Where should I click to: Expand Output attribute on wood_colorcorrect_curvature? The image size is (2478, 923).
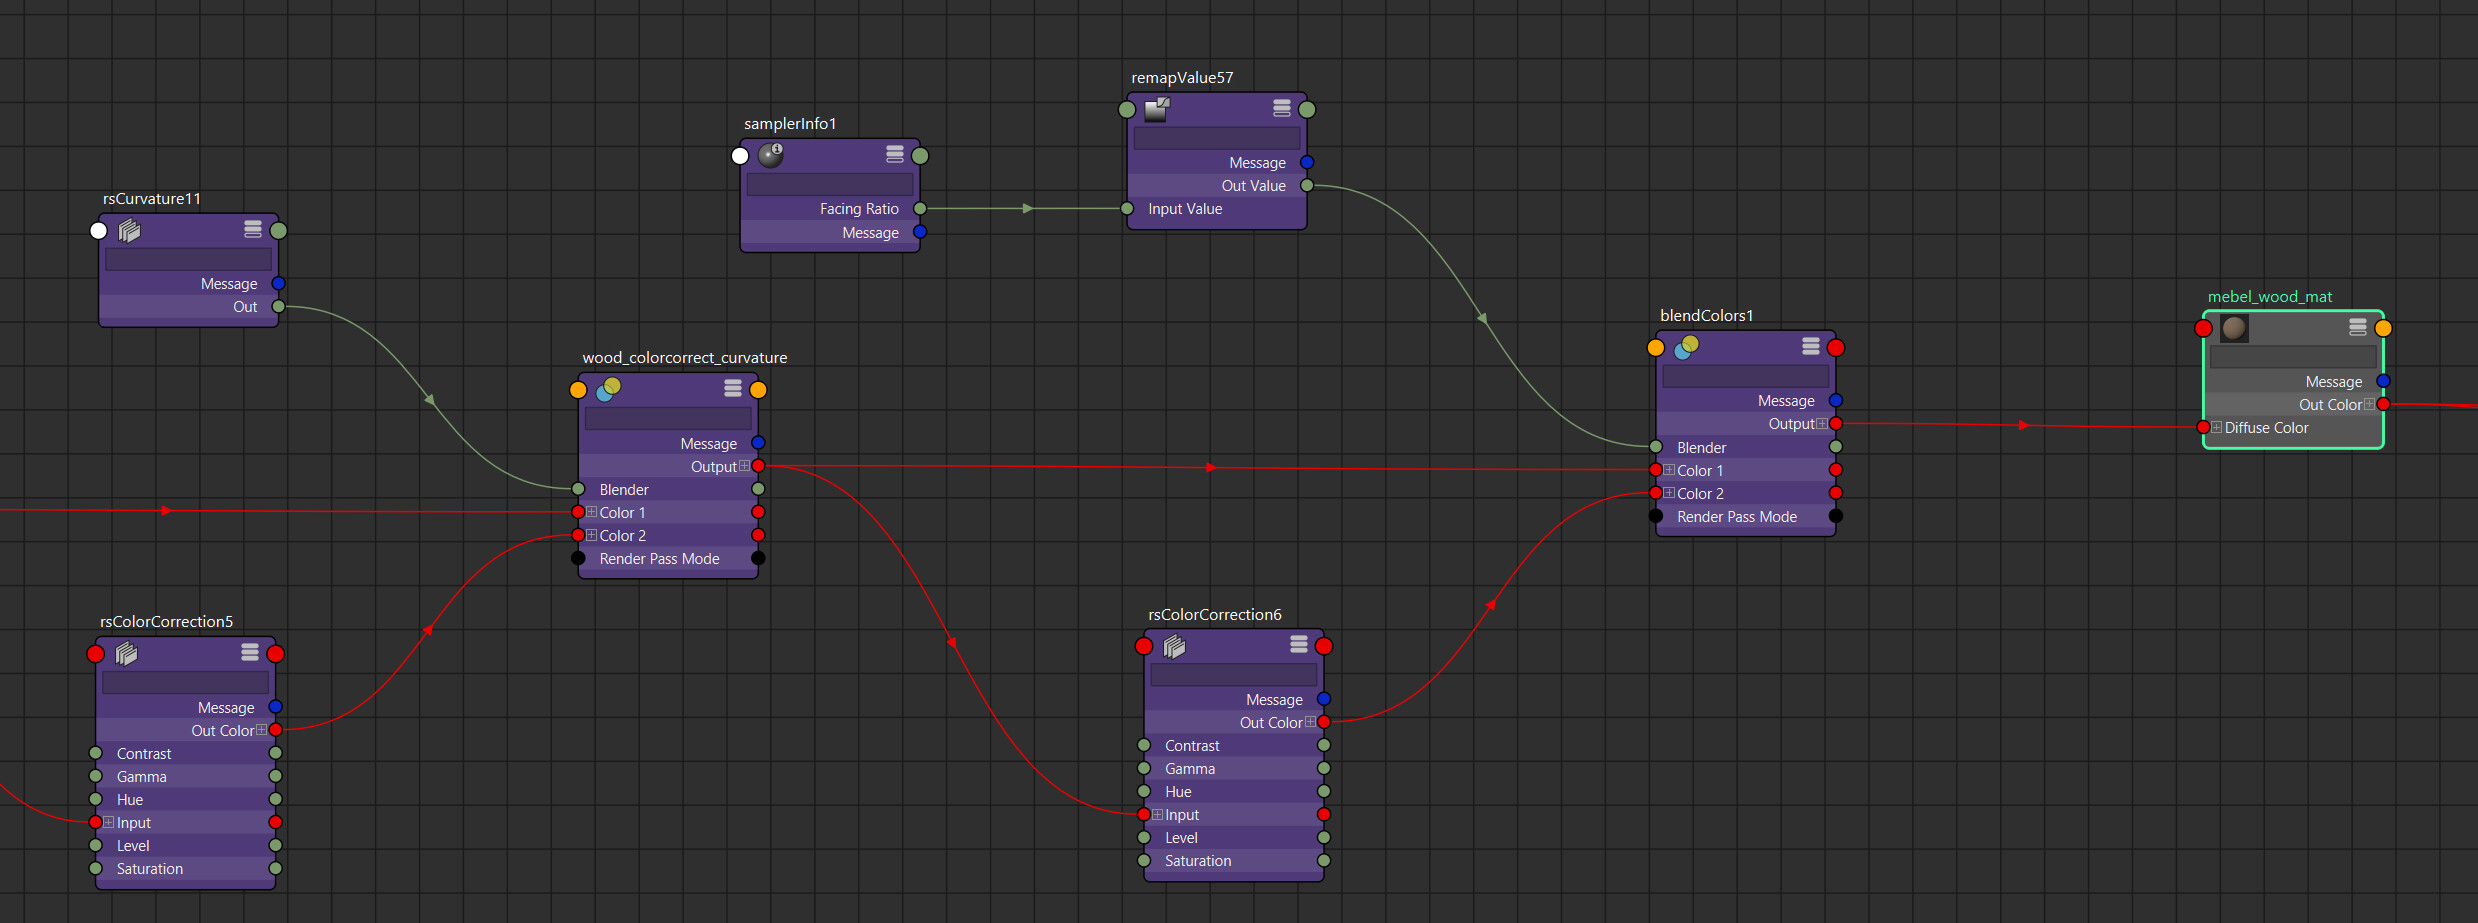pos(744,466)
